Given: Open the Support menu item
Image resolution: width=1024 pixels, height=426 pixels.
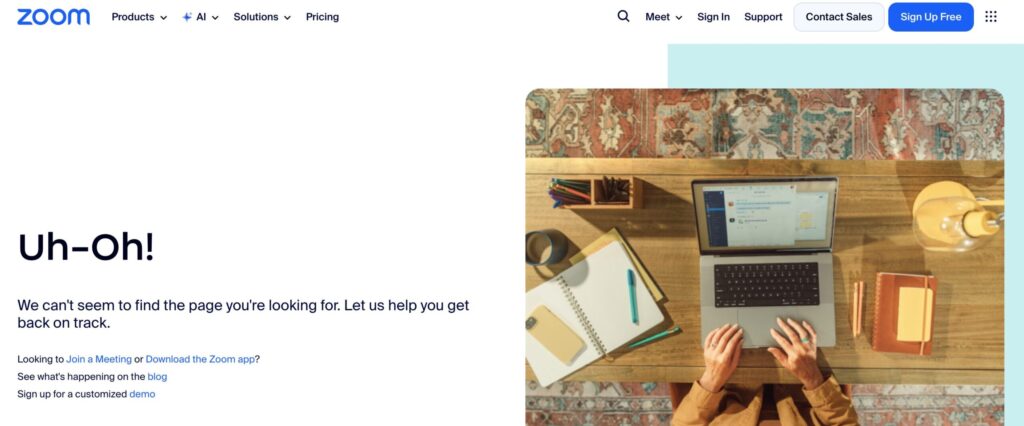Looking at the screenshot, I should [x=763, y=17].
